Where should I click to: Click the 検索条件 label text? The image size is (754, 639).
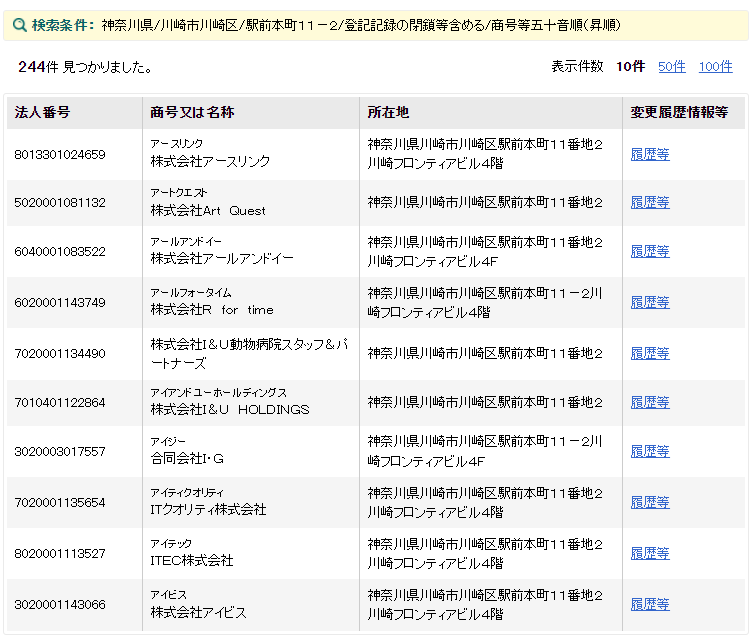click(x=63, y=25)
